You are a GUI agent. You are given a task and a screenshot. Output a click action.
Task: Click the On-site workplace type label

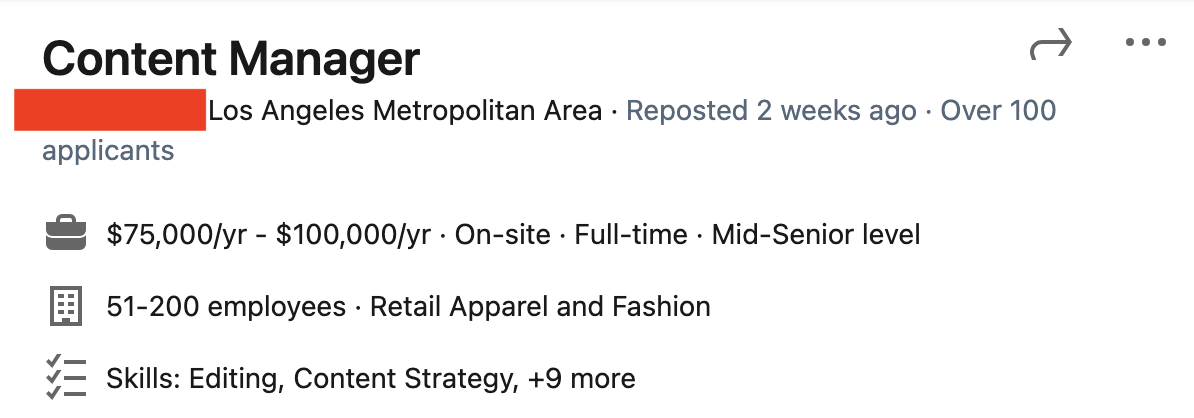(502, 236)
